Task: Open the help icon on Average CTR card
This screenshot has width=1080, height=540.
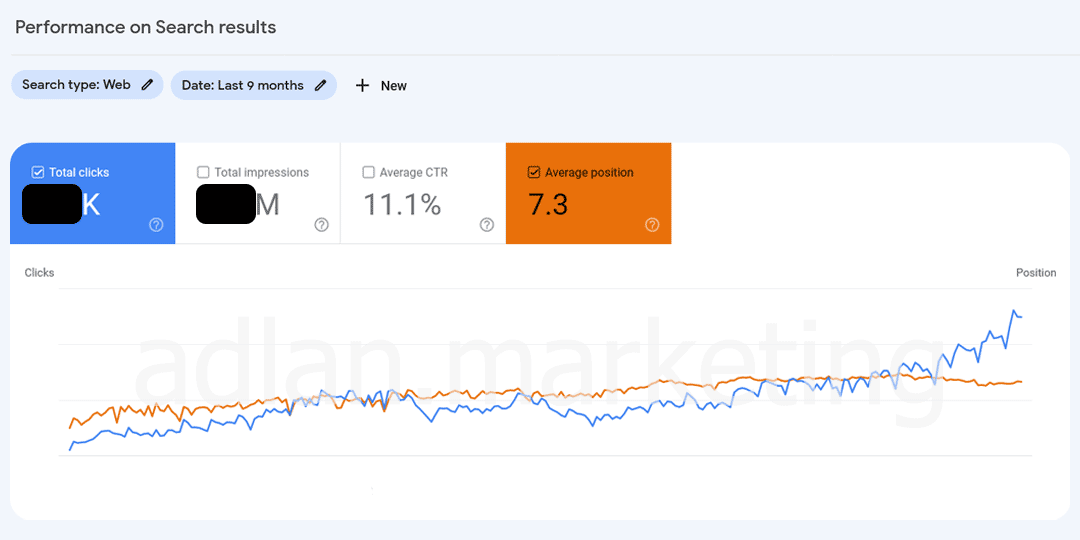Action: tap(487, 225)
